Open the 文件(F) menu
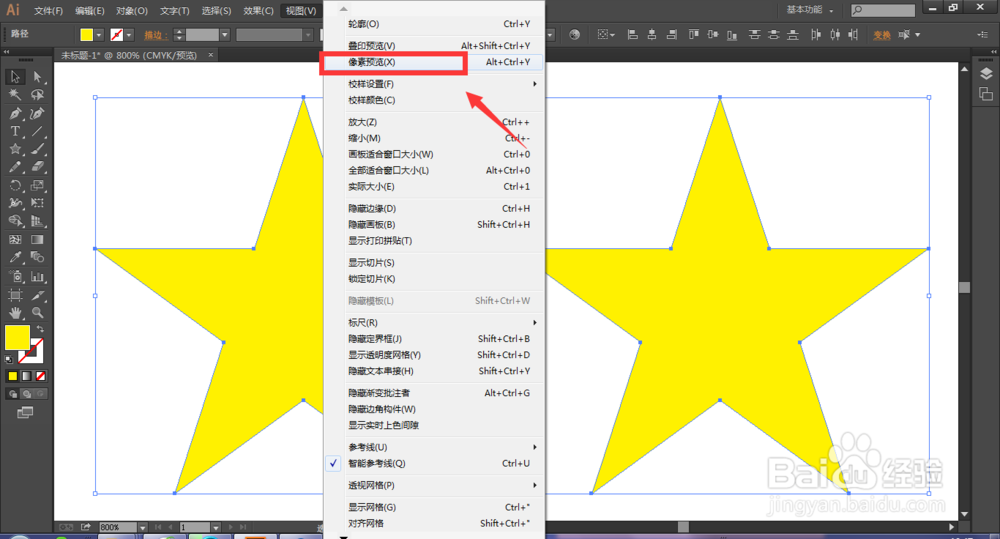Image resolution: width=1000 pixels, height=539 pixels. 48,11
